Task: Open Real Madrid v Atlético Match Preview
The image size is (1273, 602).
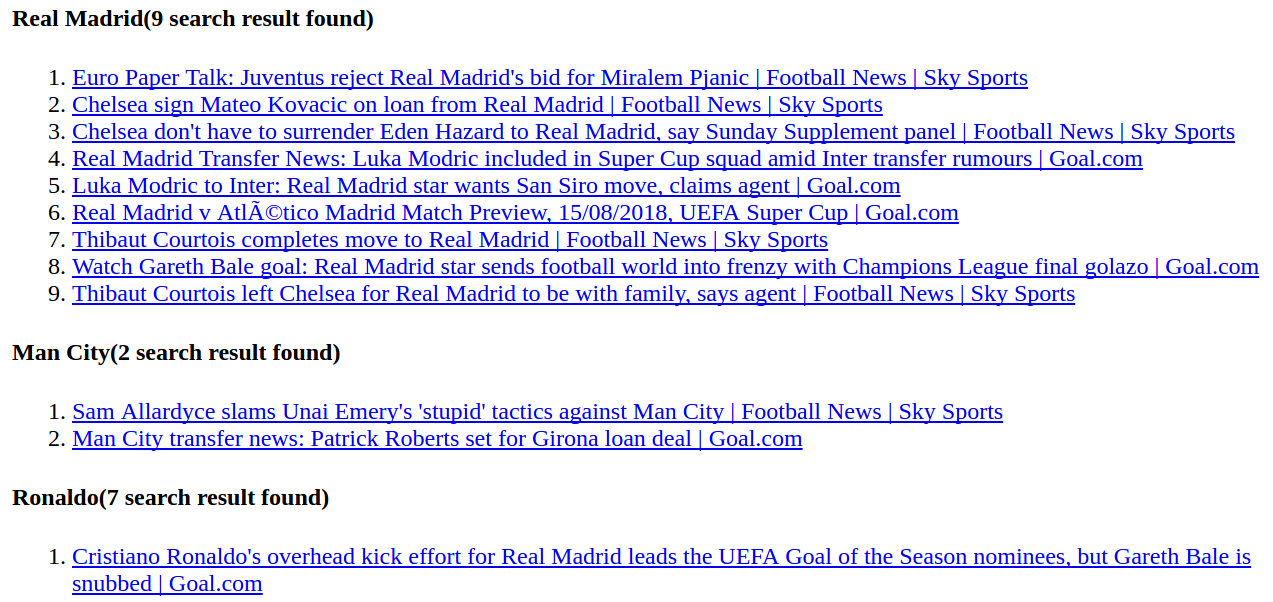Action: point(515,213)
